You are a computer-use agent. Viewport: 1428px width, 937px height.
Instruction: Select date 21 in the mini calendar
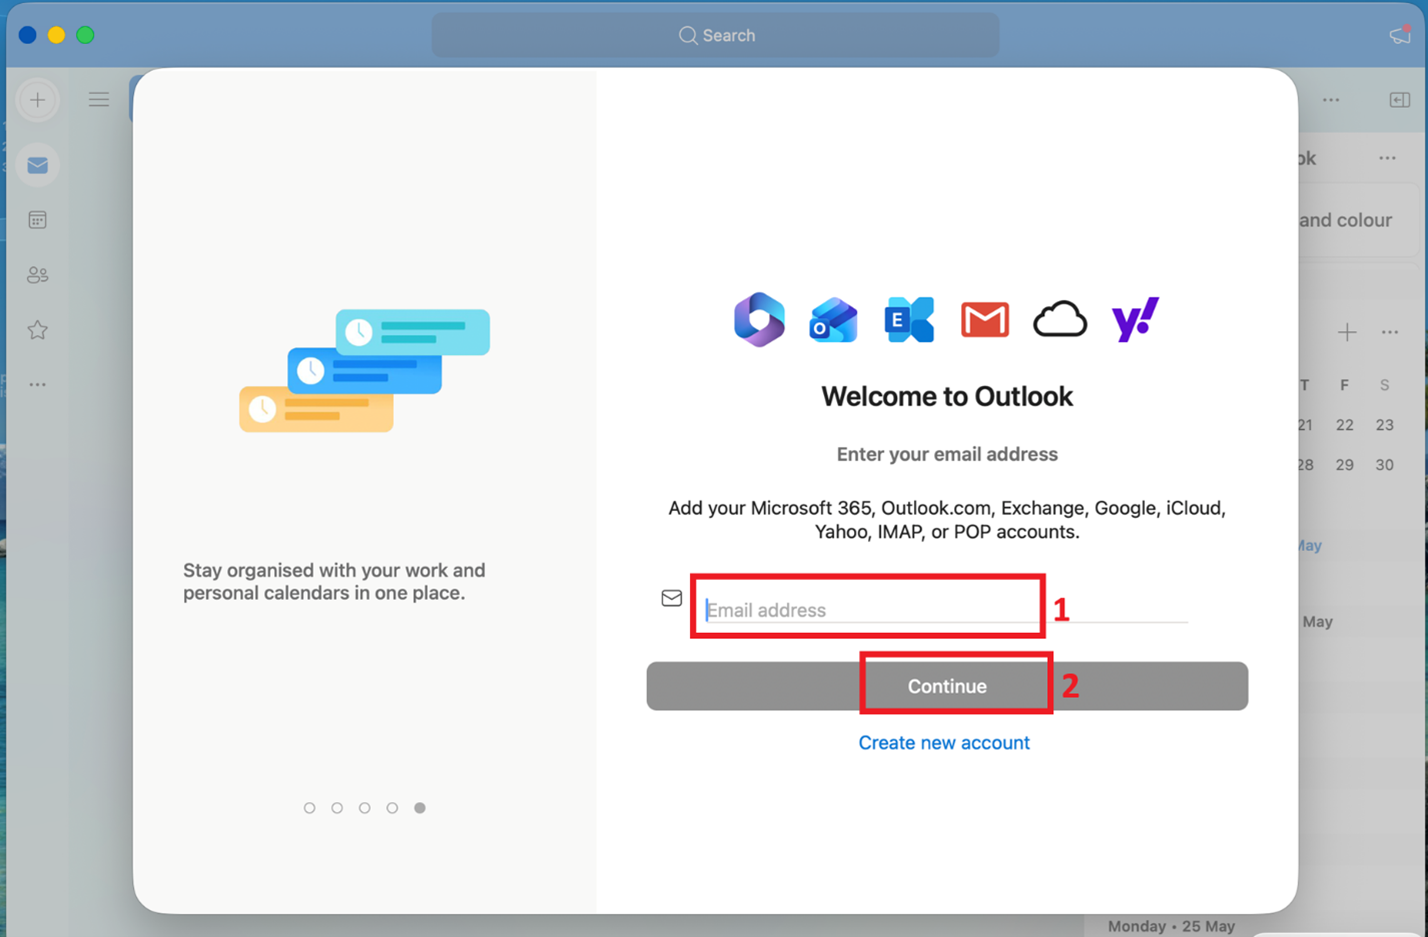pyautogui.click(x=1306, y=425)
